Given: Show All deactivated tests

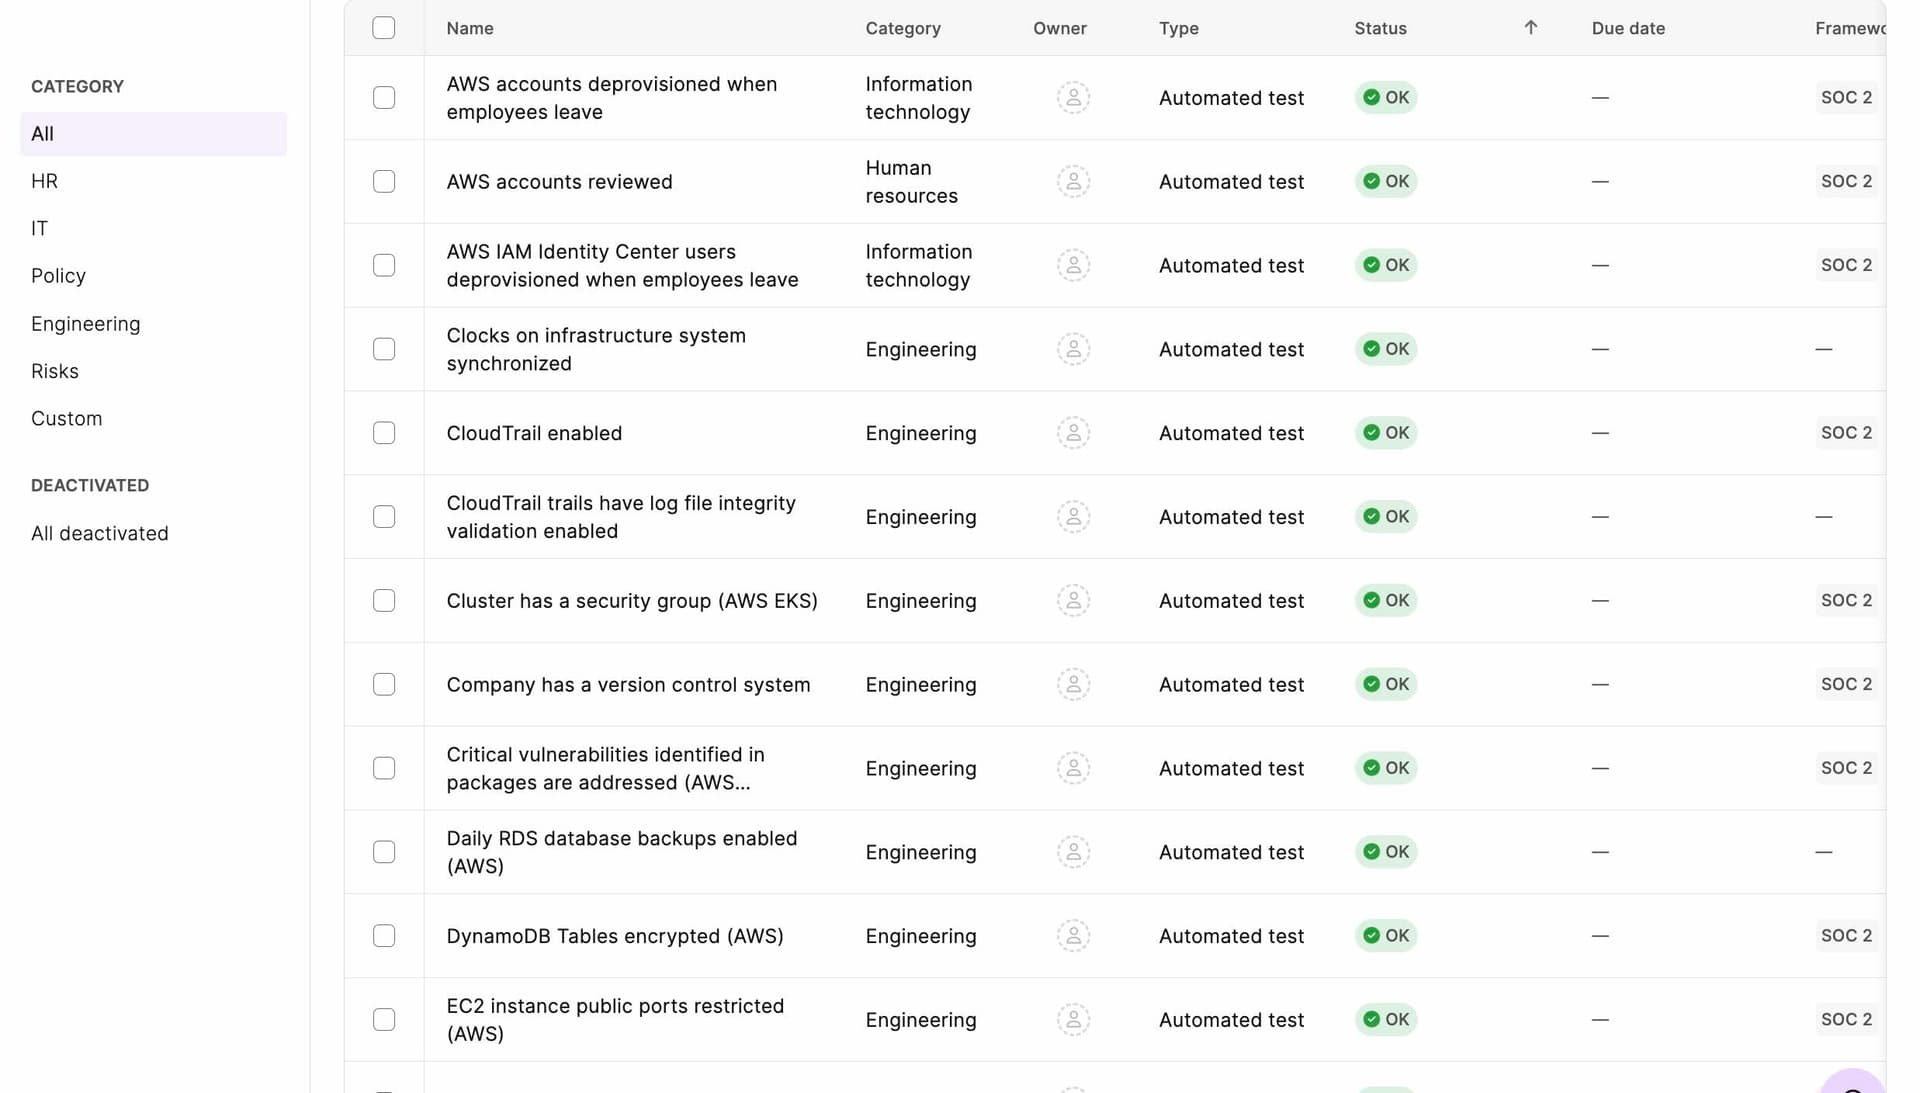Looking at the screenshot, I should 100,533.
